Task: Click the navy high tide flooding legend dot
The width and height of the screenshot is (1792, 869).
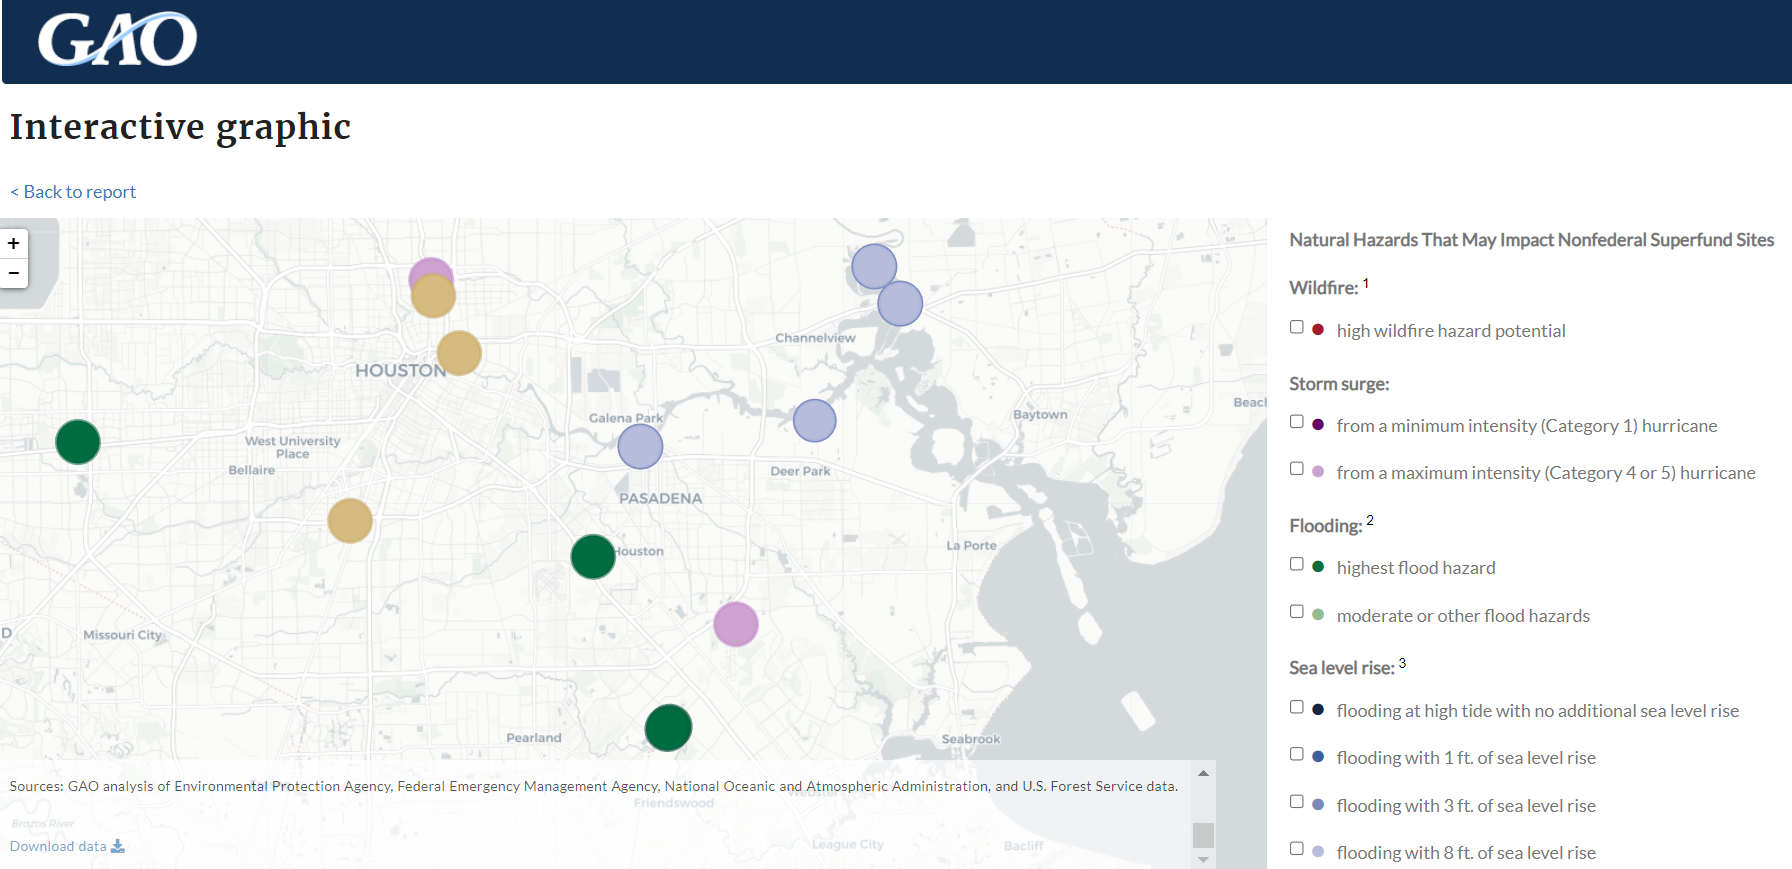Action: click(1318, 710)
